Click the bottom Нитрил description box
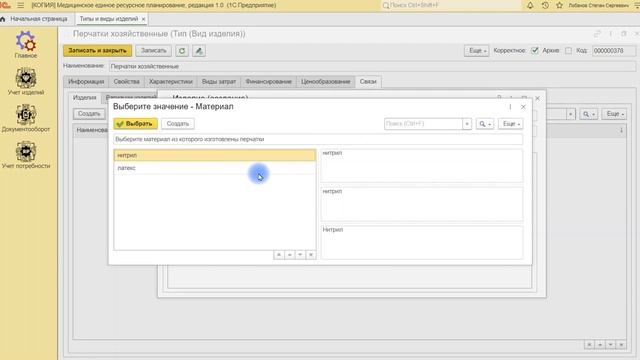This screenshot has height=360, width=640. pos(422,242)
